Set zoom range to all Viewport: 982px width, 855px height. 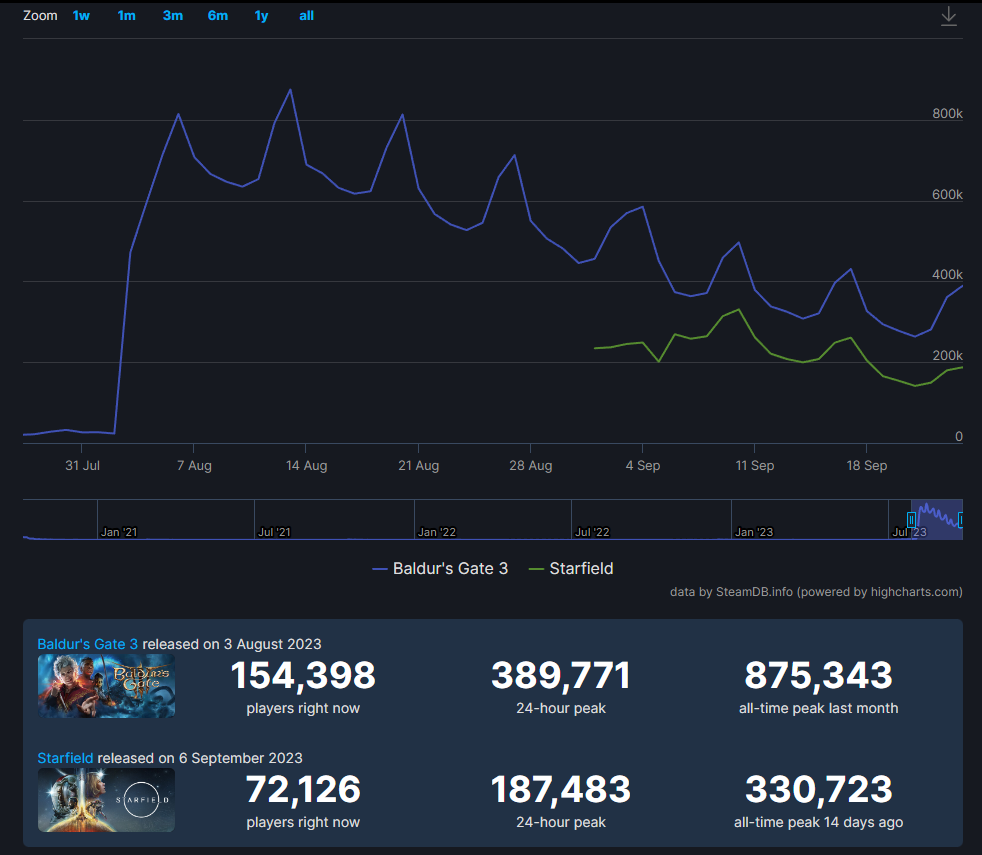click(x=306, y=16)
